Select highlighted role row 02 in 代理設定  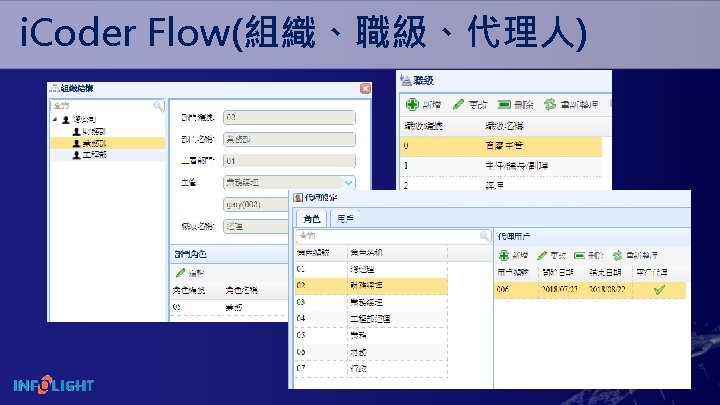[371, 286]
